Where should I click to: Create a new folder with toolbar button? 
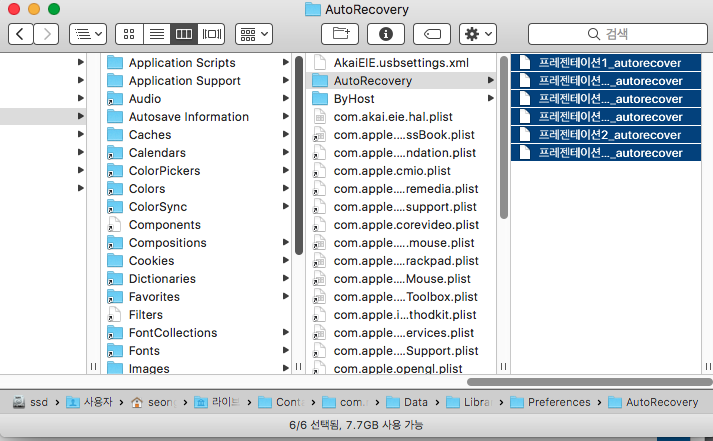click(340, 34)
